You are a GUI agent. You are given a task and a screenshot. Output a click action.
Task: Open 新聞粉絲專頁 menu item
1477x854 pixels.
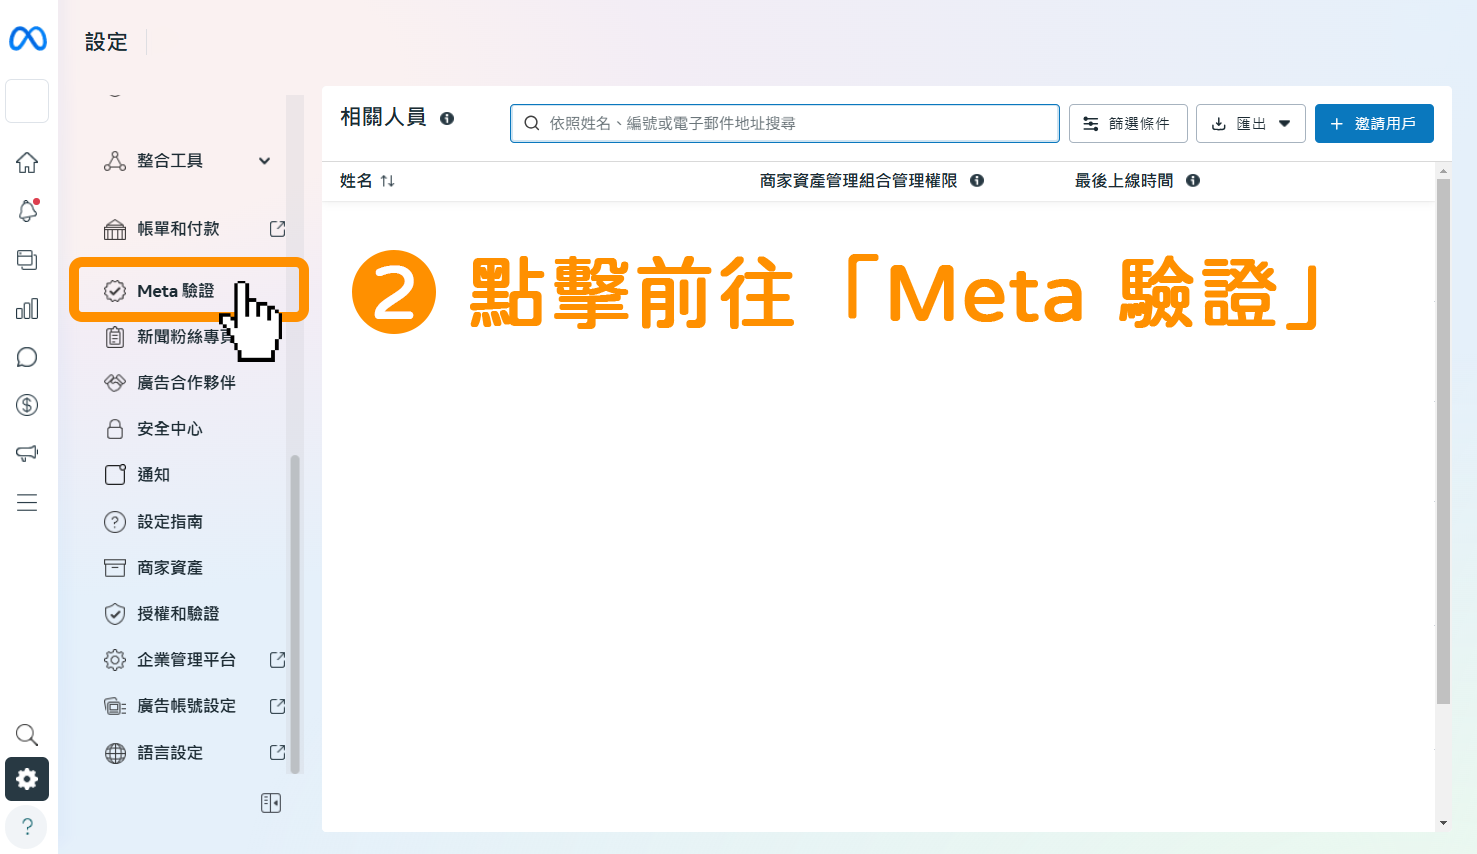pos(185,337)
